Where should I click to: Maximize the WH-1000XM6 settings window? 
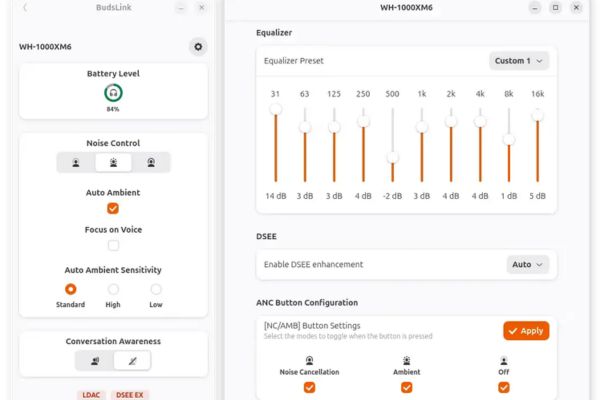[x=556, y=7]
